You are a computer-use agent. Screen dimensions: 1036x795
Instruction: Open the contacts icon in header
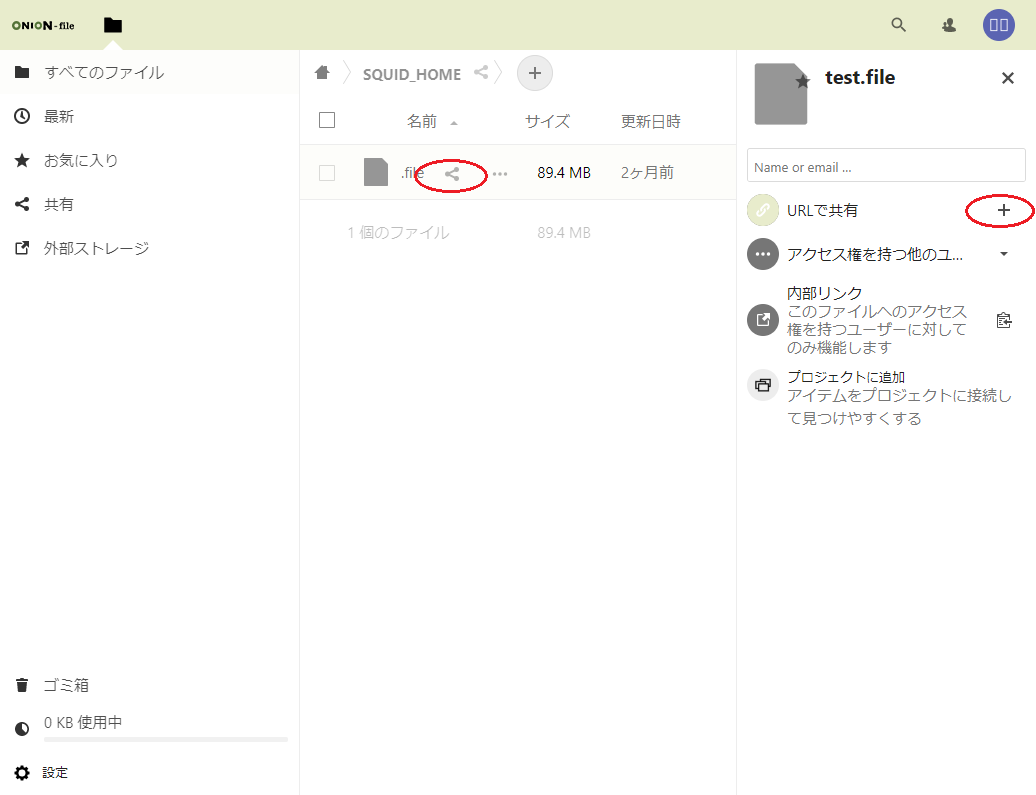point(949,25)
